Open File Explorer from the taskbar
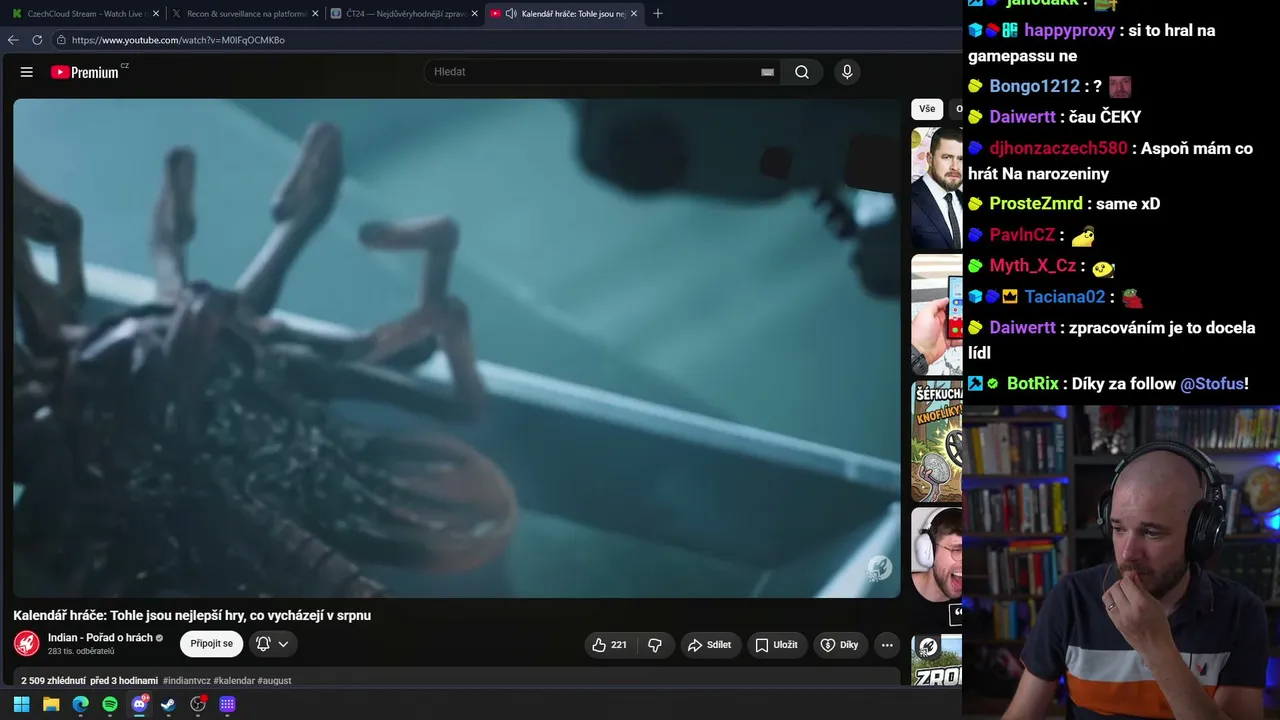 point(51,704)
